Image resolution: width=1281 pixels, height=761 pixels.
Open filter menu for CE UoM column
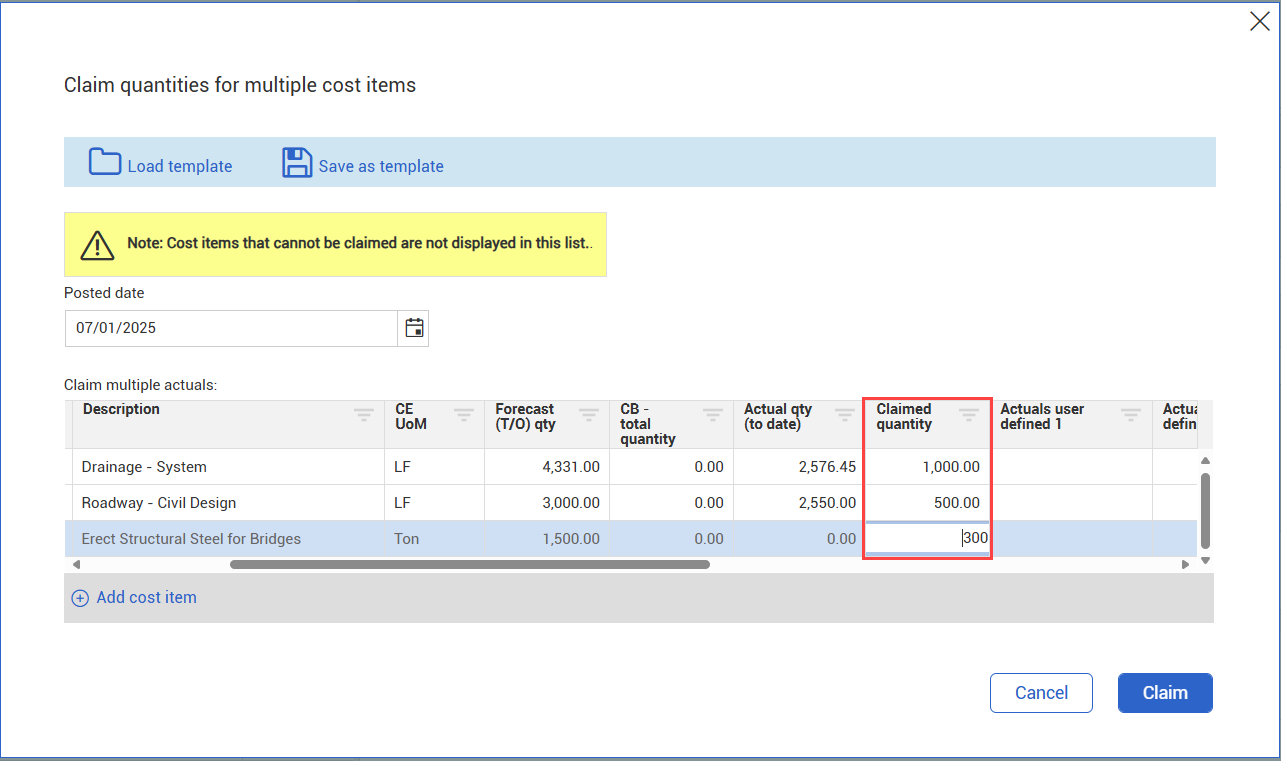464,415
